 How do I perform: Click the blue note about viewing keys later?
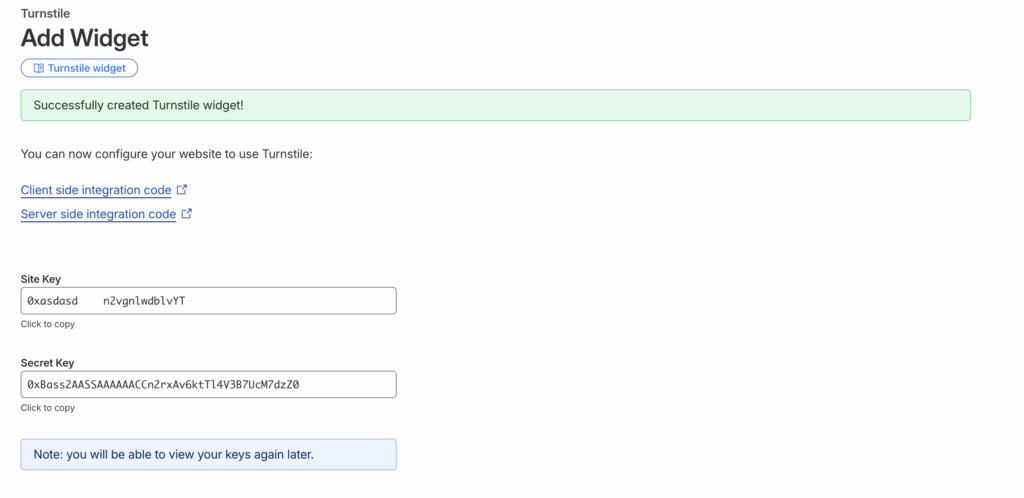(208, 455)
